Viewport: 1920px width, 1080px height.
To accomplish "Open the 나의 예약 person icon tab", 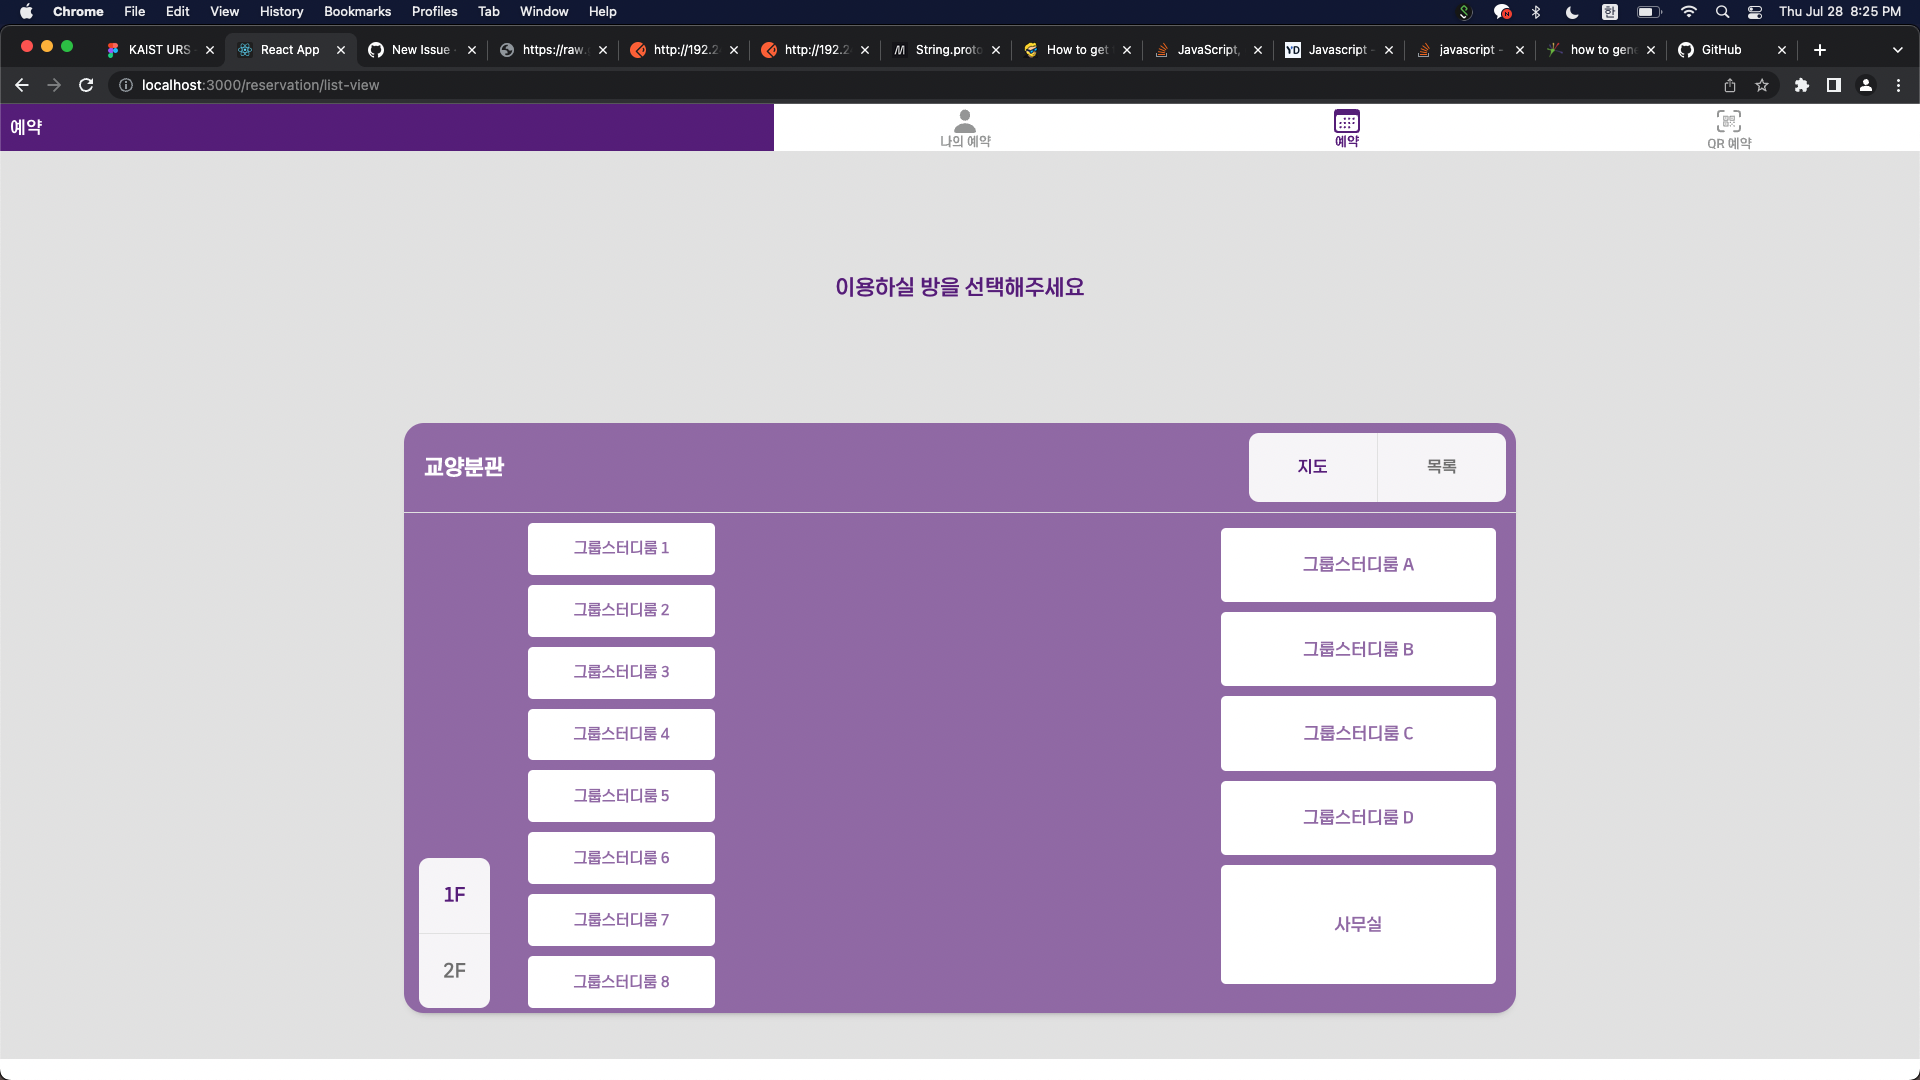I will [x=964, y=128].
